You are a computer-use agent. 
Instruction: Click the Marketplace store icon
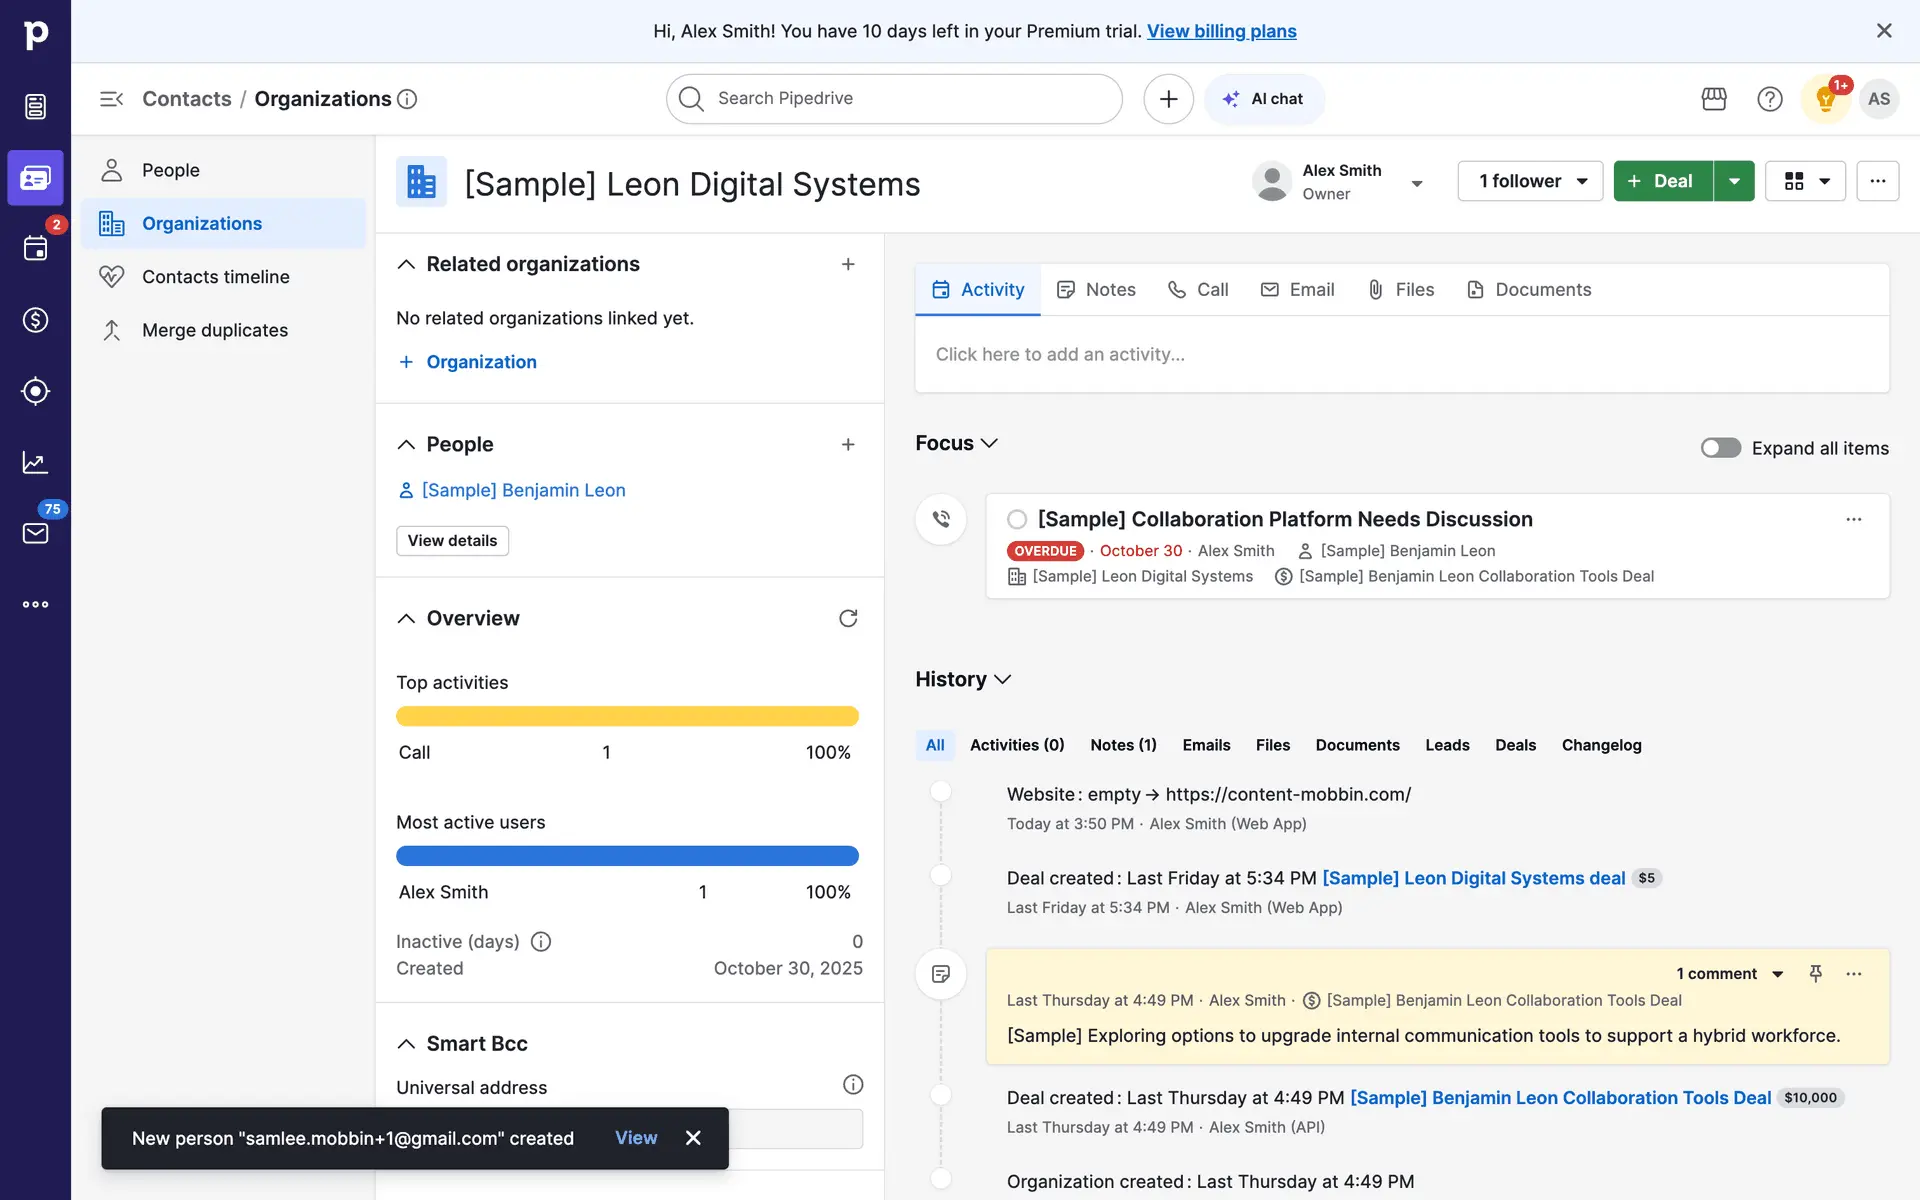(x=1714, y=99)
